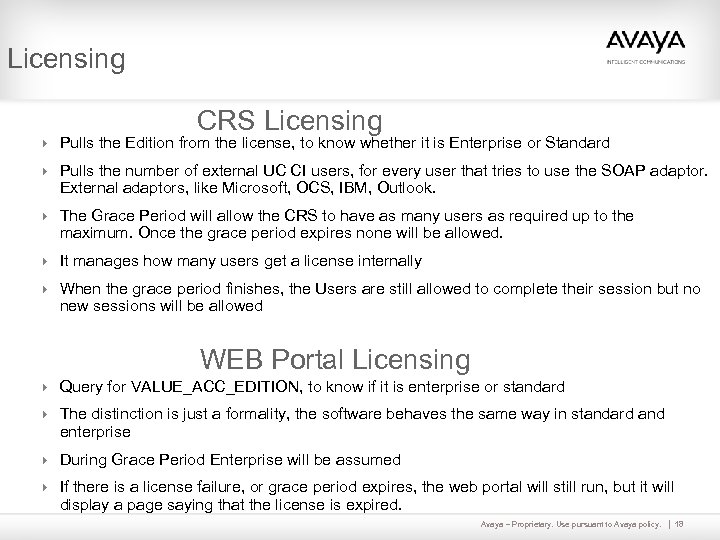Click the slide page number 18
Screen dimensions: 720x540
(x=679, y=524)
